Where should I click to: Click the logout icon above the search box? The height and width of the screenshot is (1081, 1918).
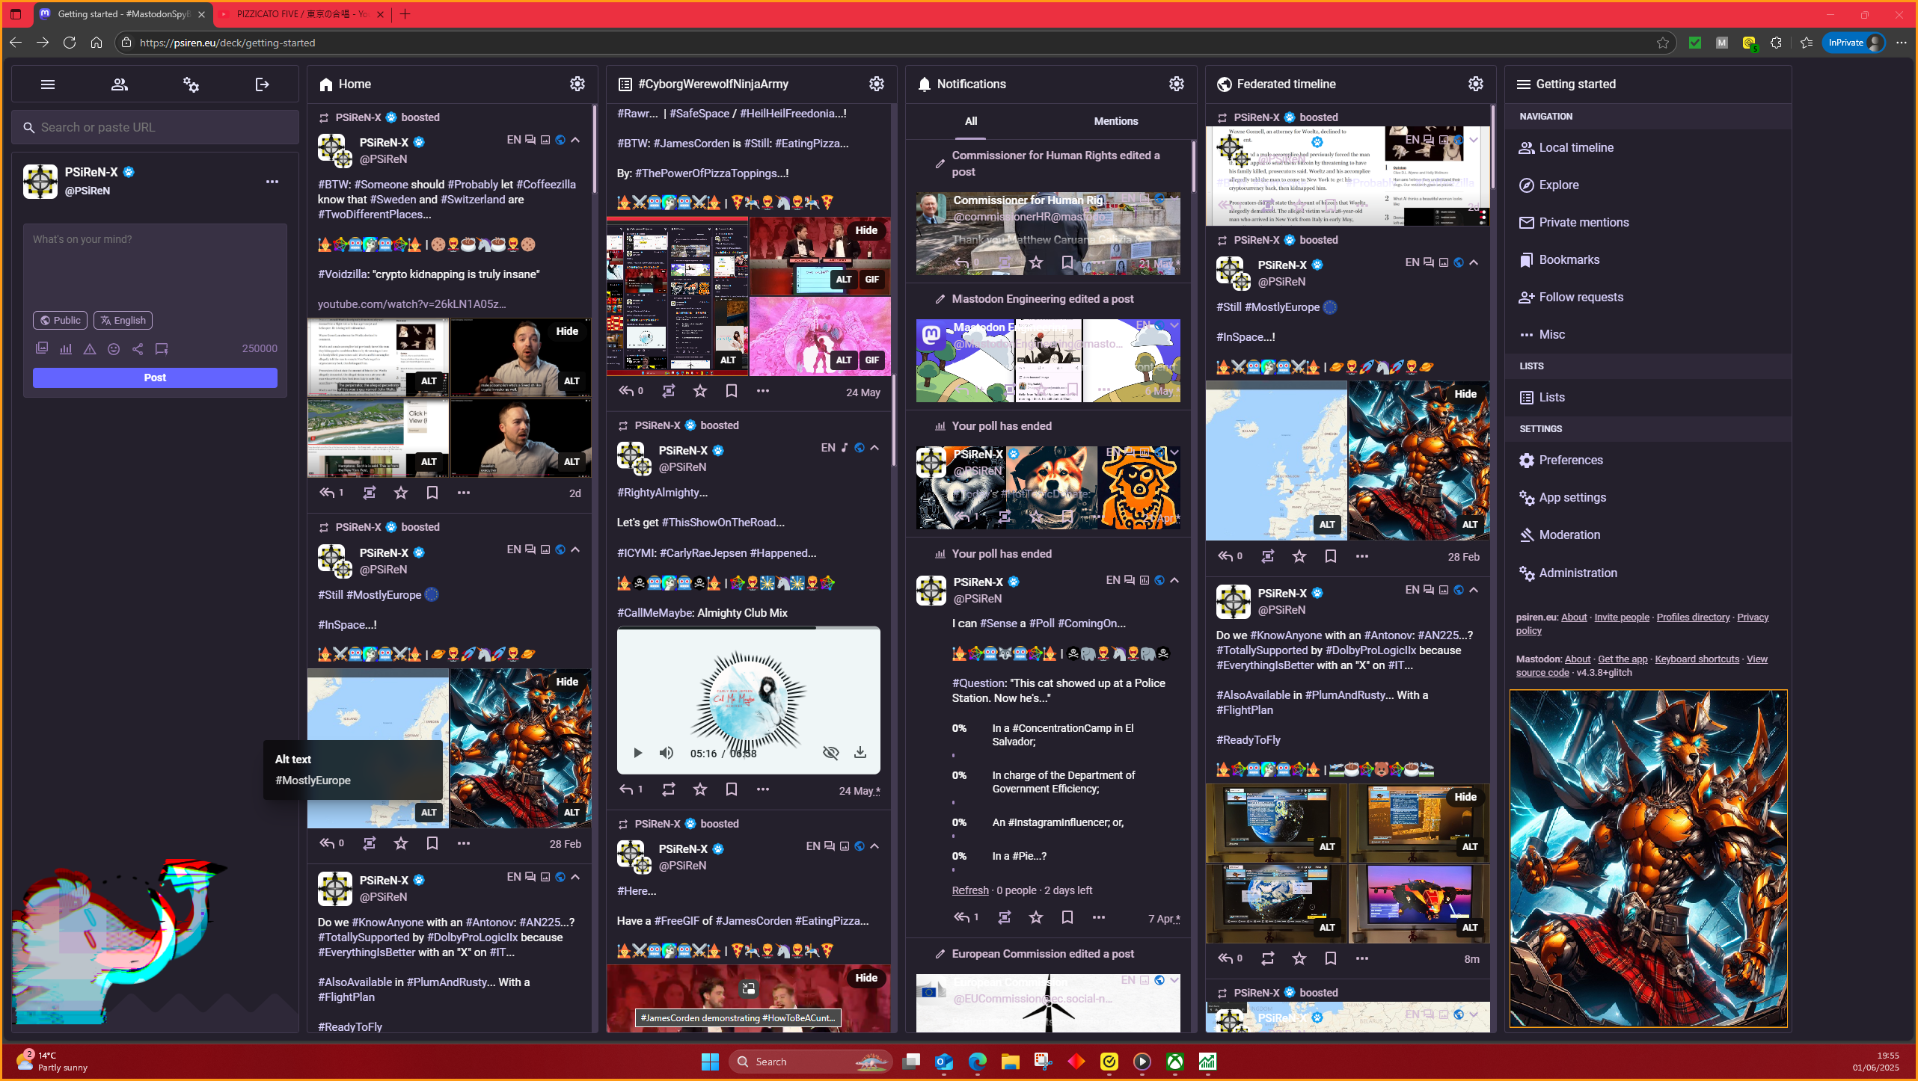point(262,85)
